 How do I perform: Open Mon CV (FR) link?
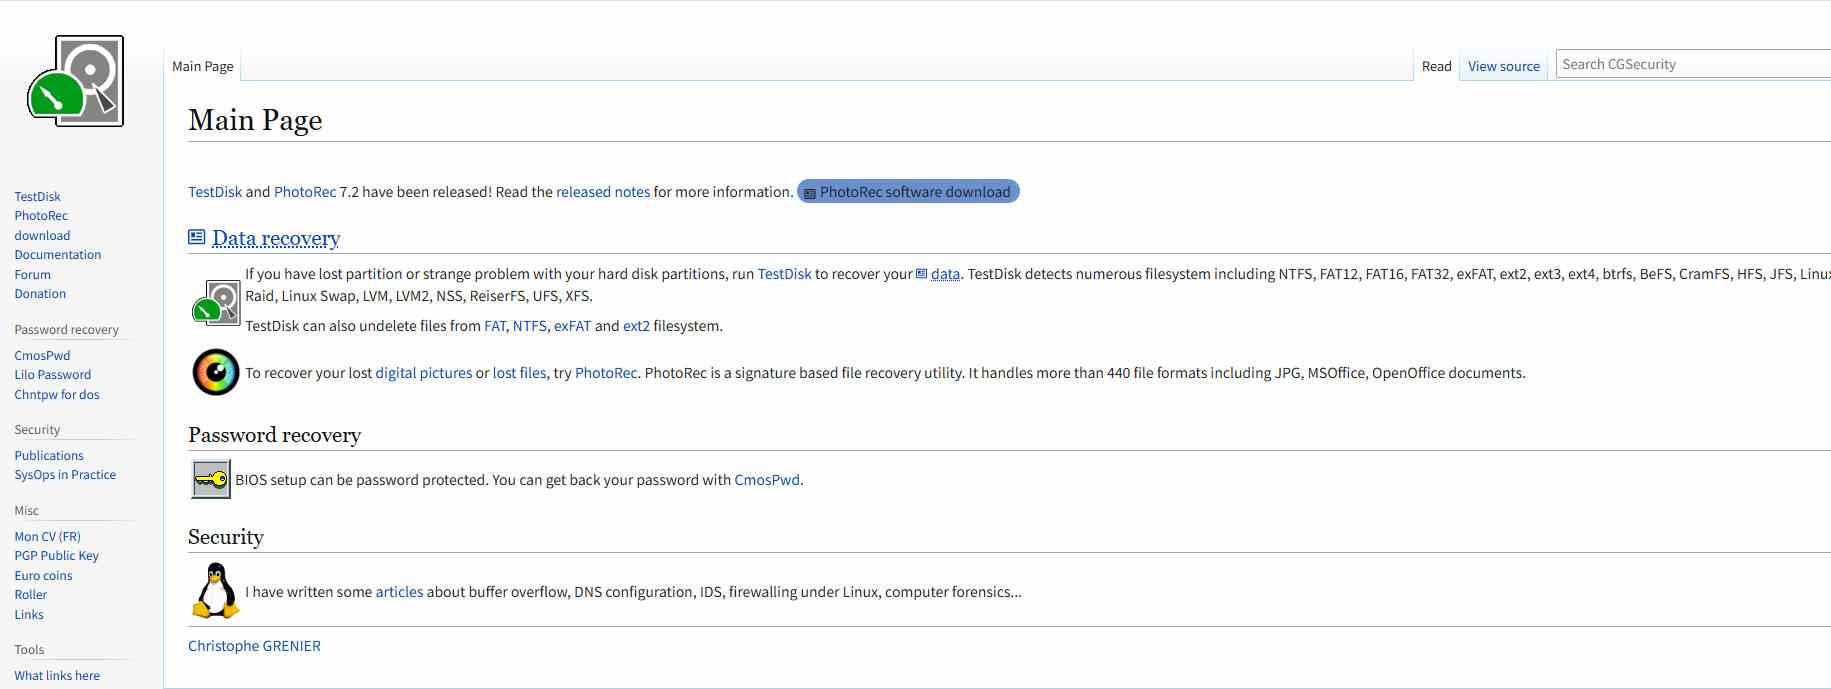tap(47, 536)
